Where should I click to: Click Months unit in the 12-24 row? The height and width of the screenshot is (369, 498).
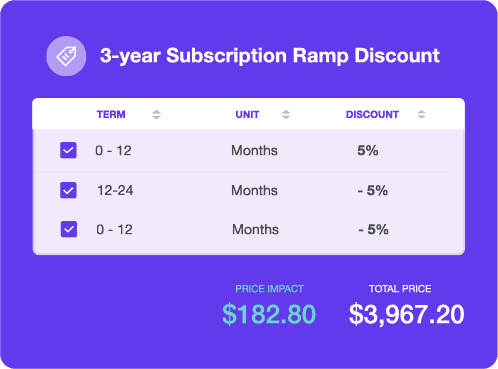click(x=254, y=190)
